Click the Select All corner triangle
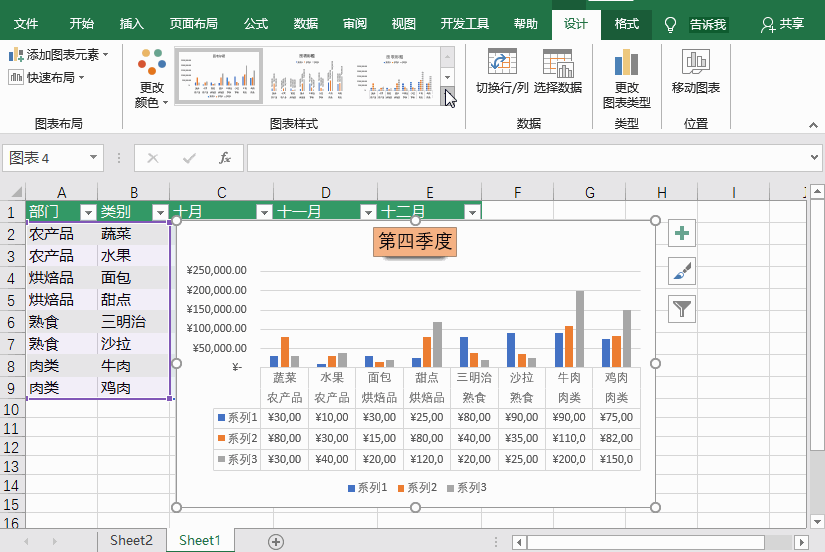The image size is (825, 552). click(15, 192)
